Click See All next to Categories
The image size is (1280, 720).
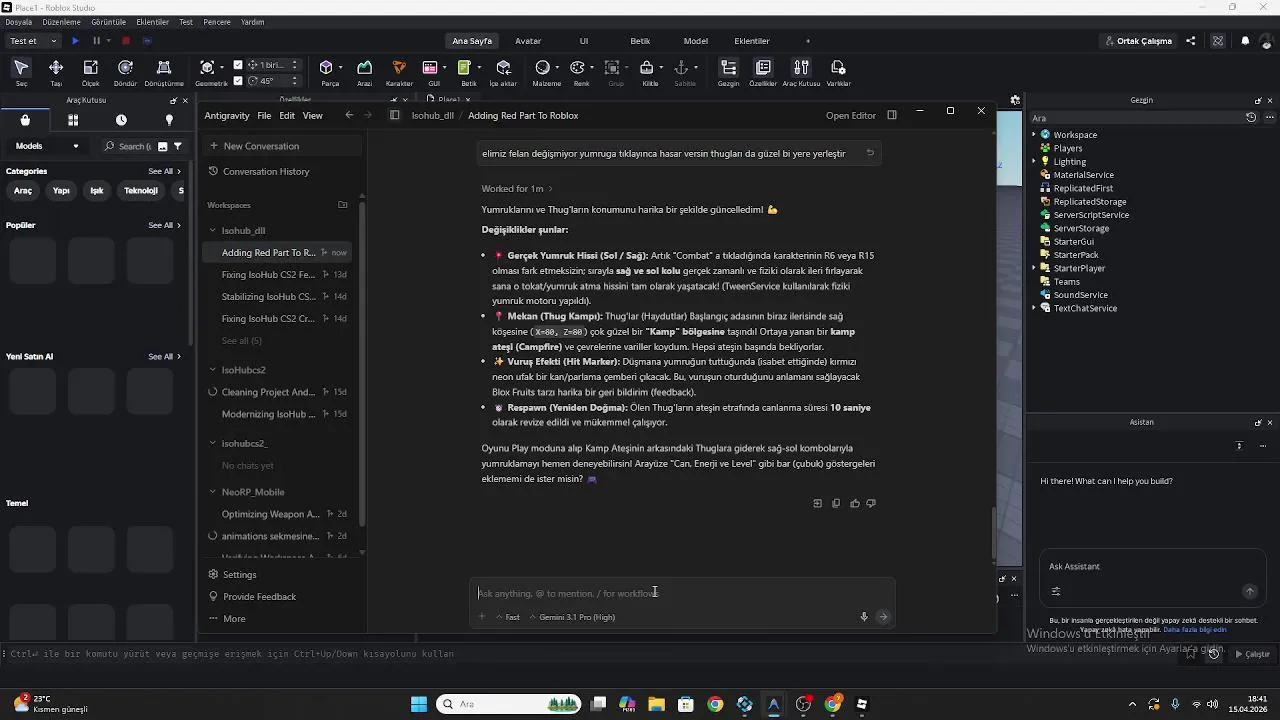165,171
